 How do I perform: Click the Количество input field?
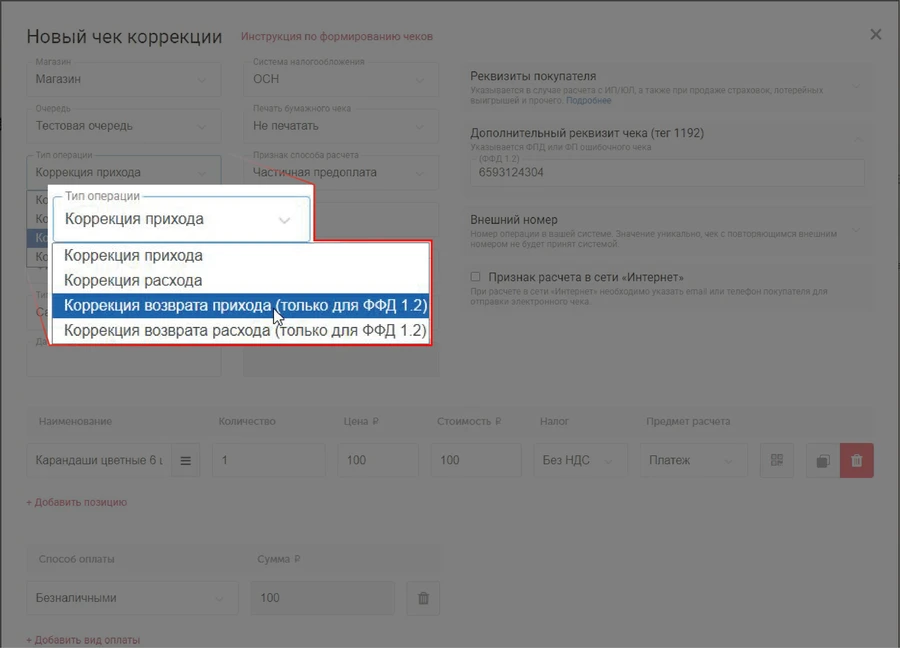[268, 461]
